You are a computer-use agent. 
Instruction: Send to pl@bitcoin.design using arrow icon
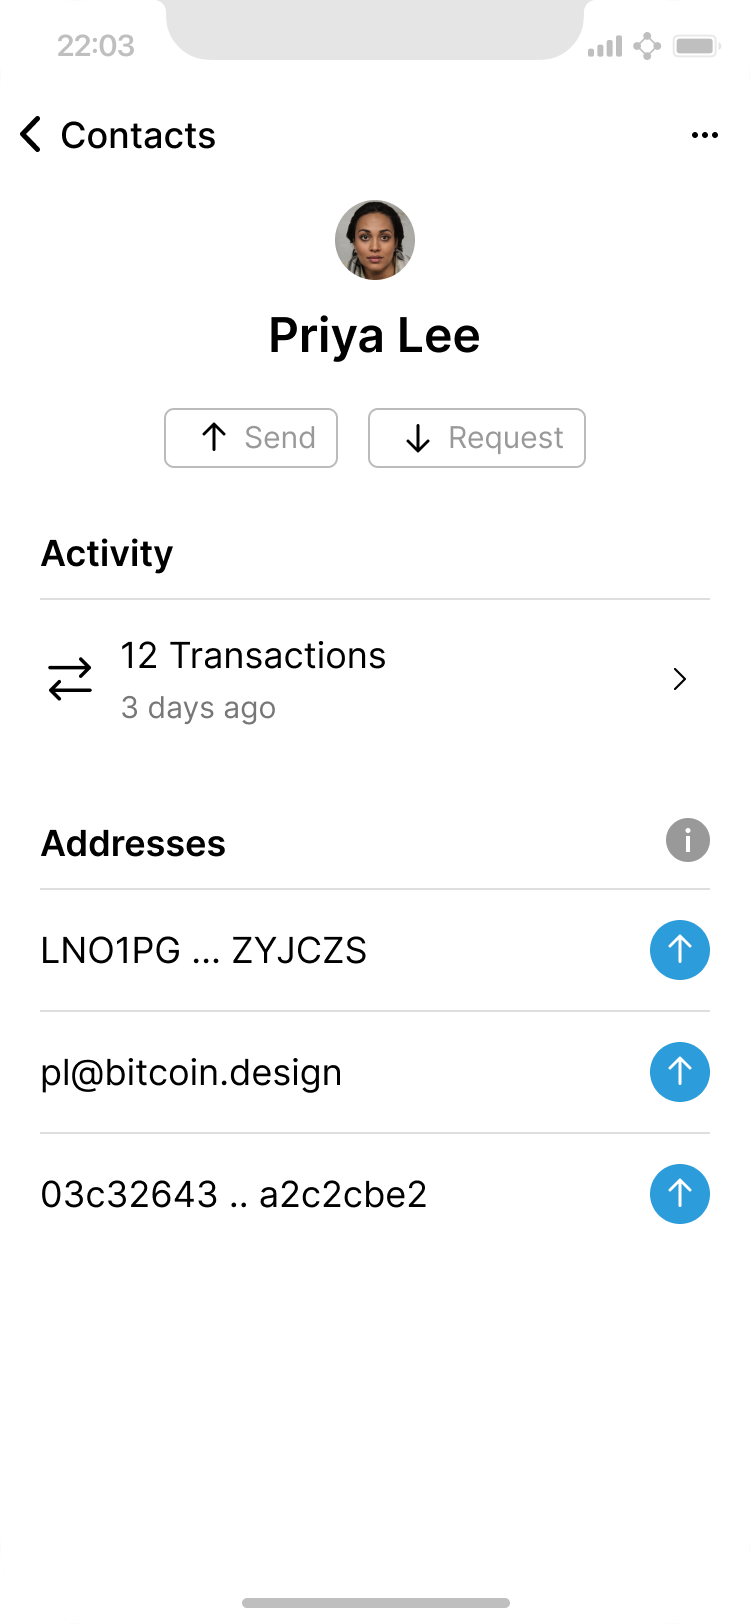click(680, 1072)
